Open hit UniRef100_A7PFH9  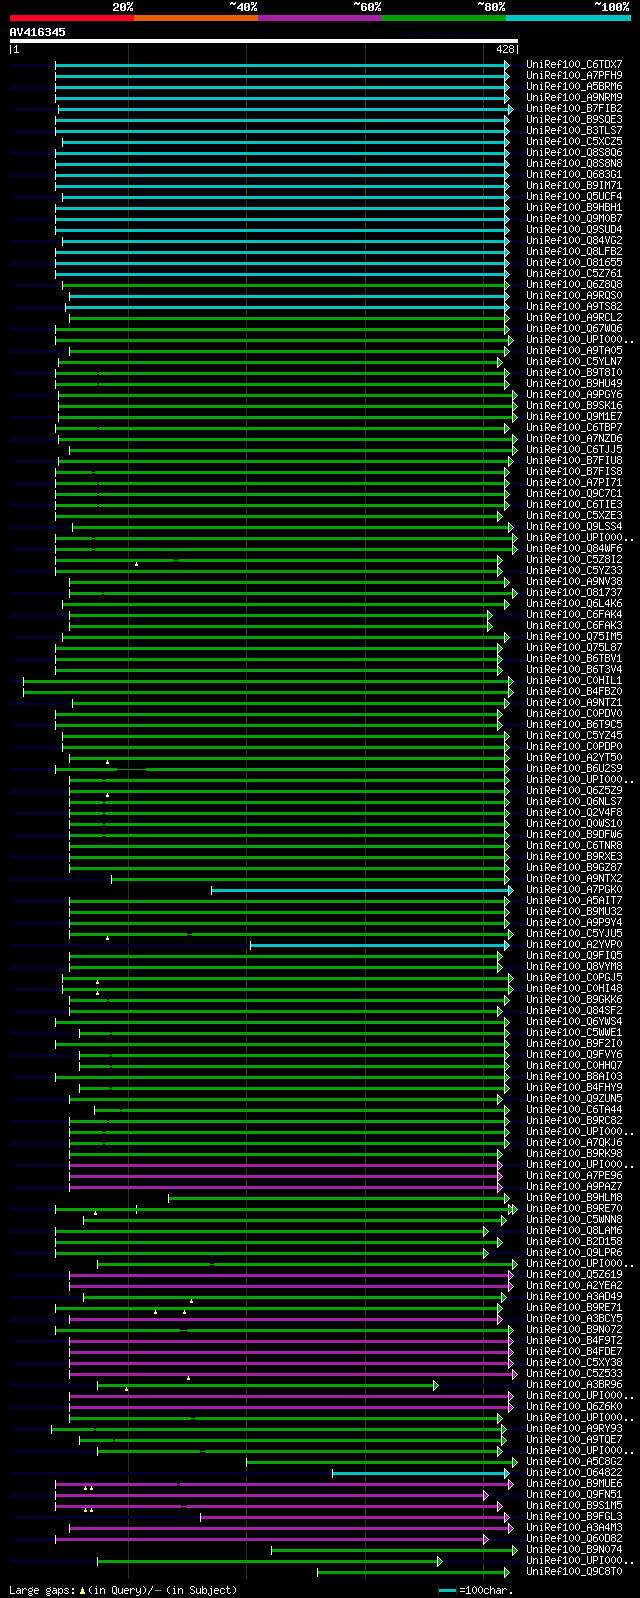[x=574, y=76]
